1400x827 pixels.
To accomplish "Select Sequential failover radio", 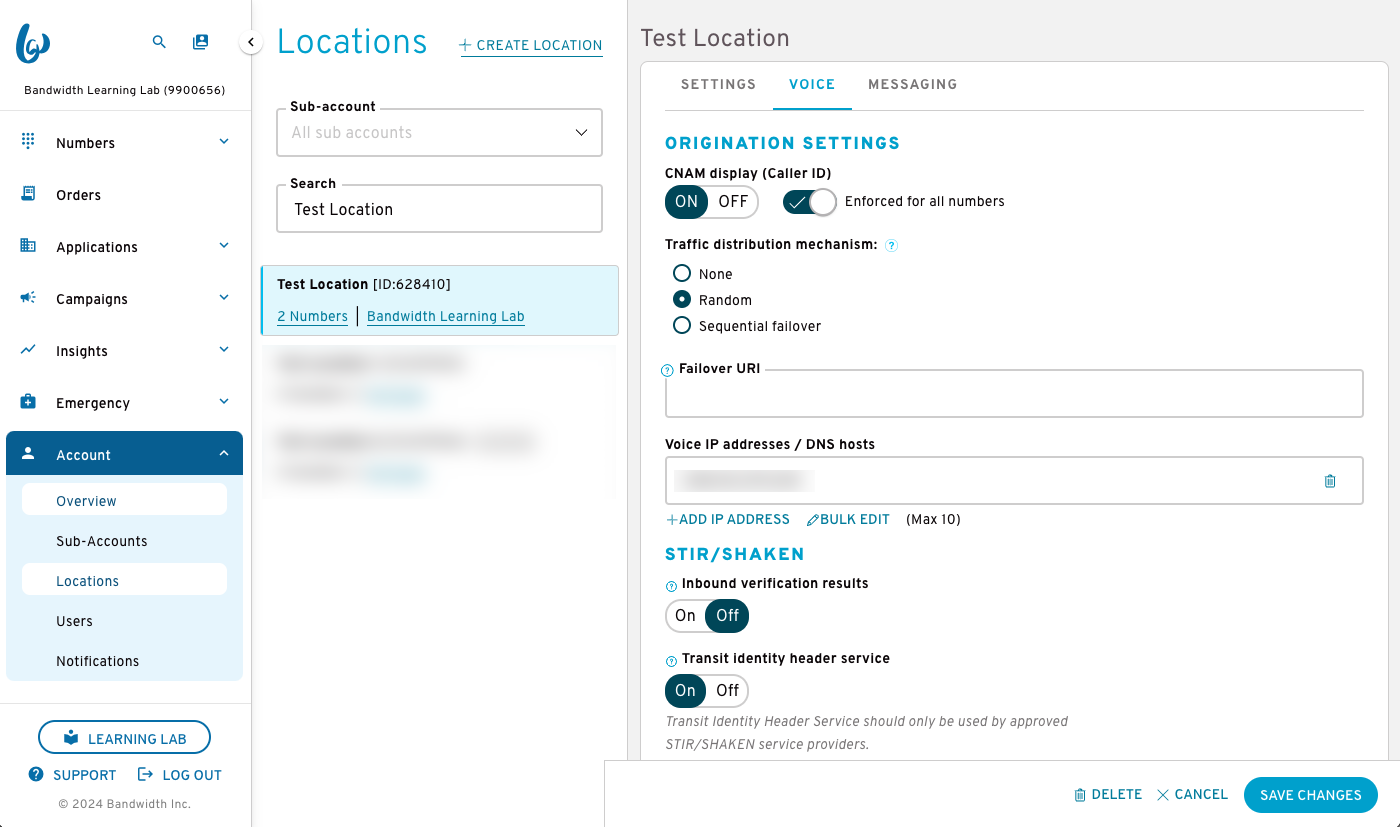I will pos(682,325).
